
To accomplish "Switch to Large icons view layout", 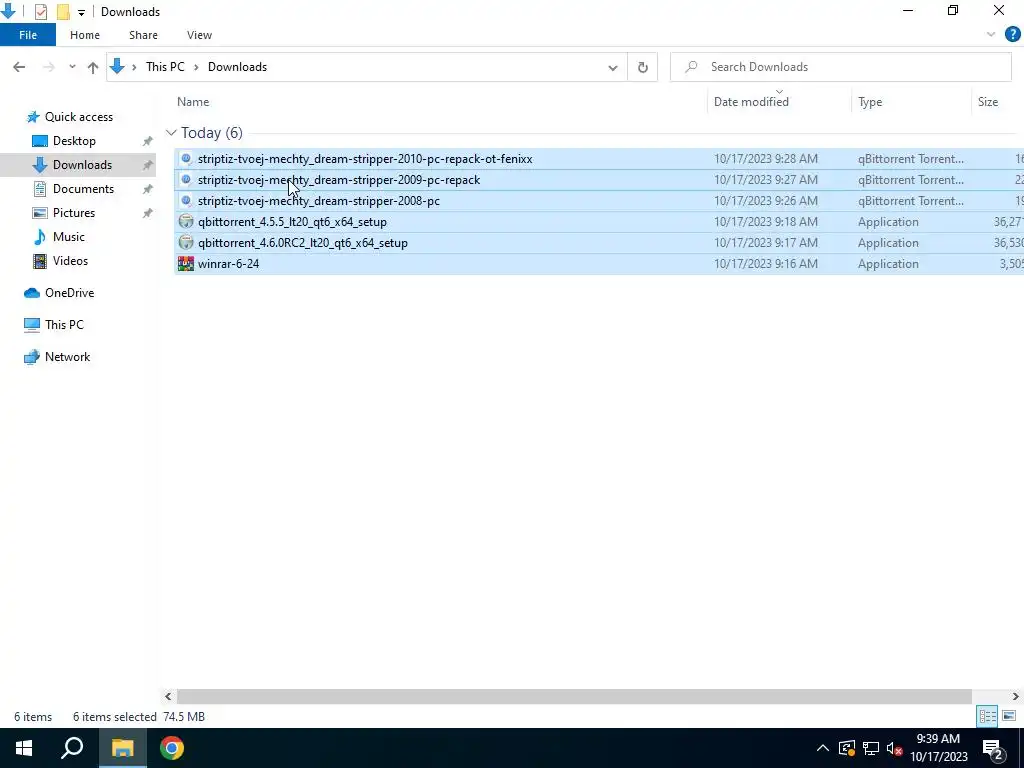I will click(x=1008, y=716).
